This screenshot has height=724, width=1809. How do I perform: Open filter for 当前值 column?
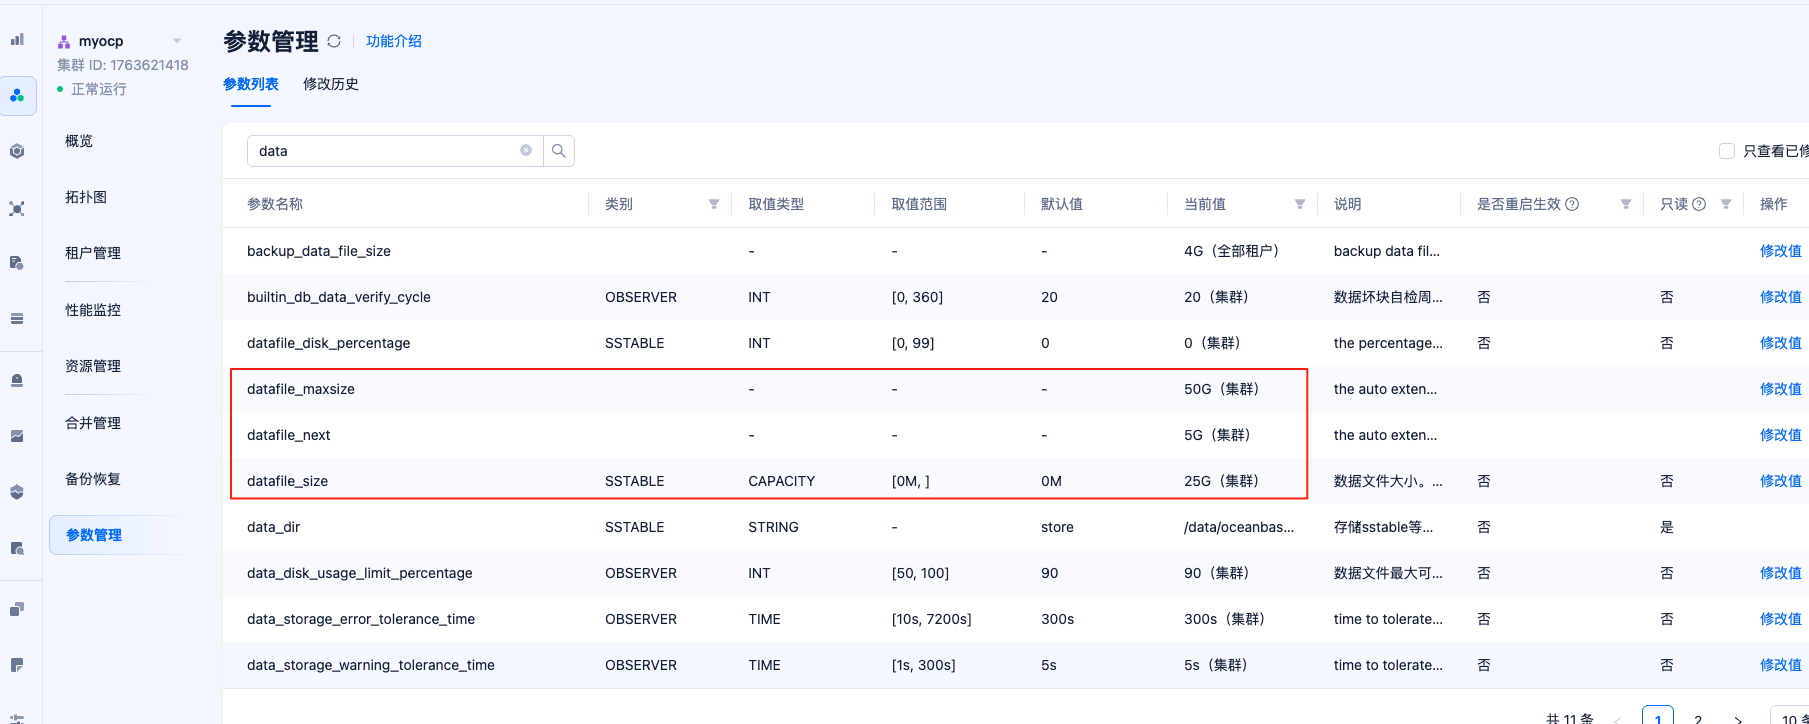coord(1300,204)
